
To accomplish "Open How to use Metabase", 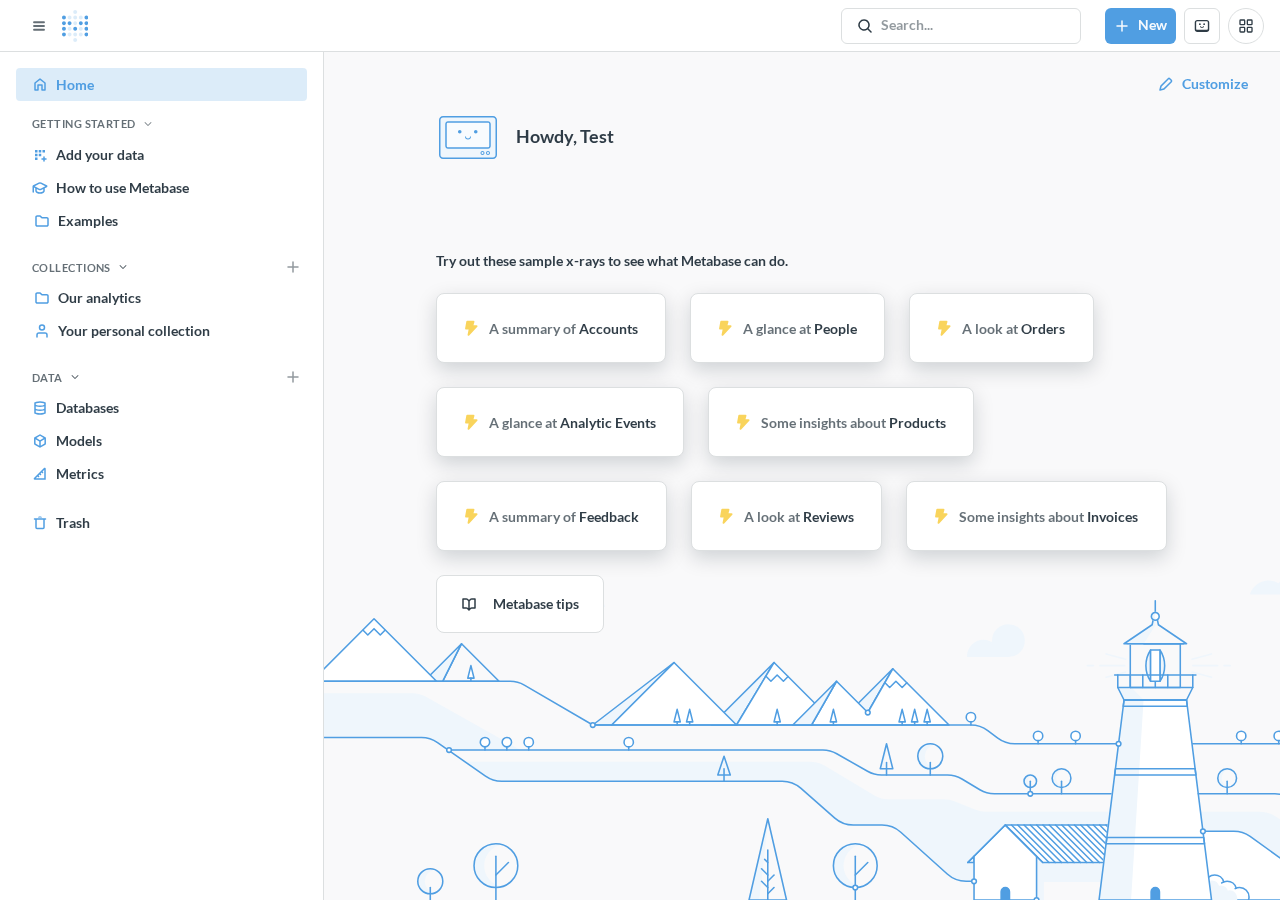I will [161, 188].
